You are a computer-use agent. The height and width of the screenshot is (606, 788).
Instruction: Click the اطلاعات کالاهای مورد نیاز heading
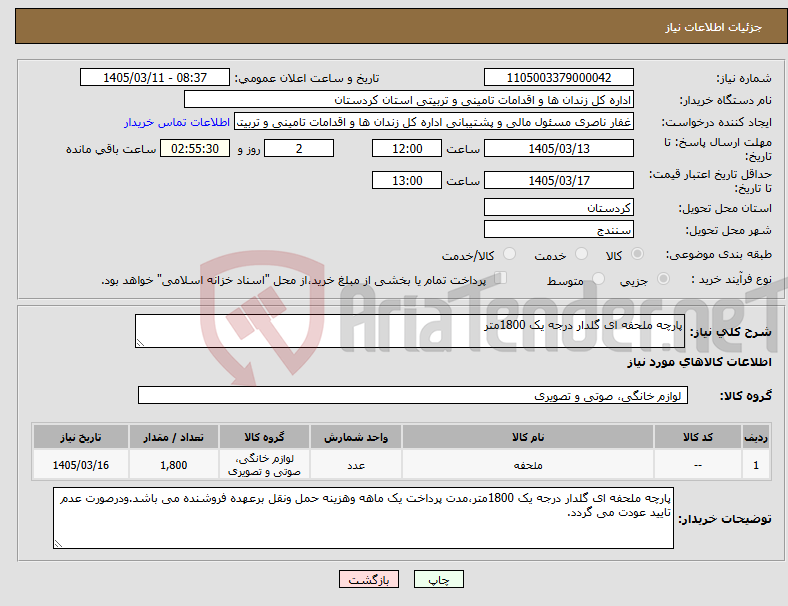click(699, 362)
